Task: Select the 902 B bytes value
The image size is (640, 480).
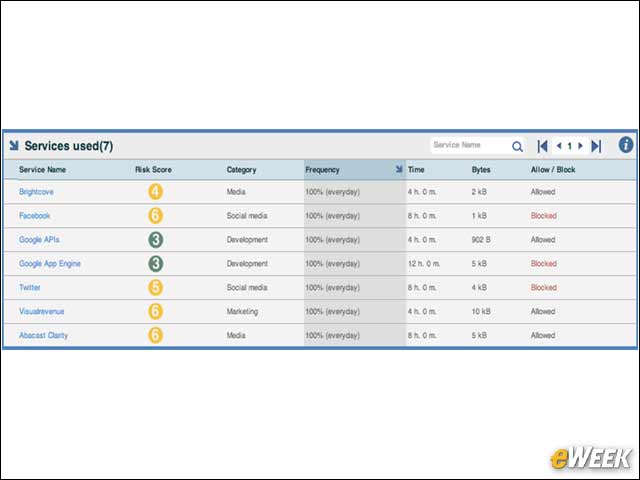Action: click(481, 240)
